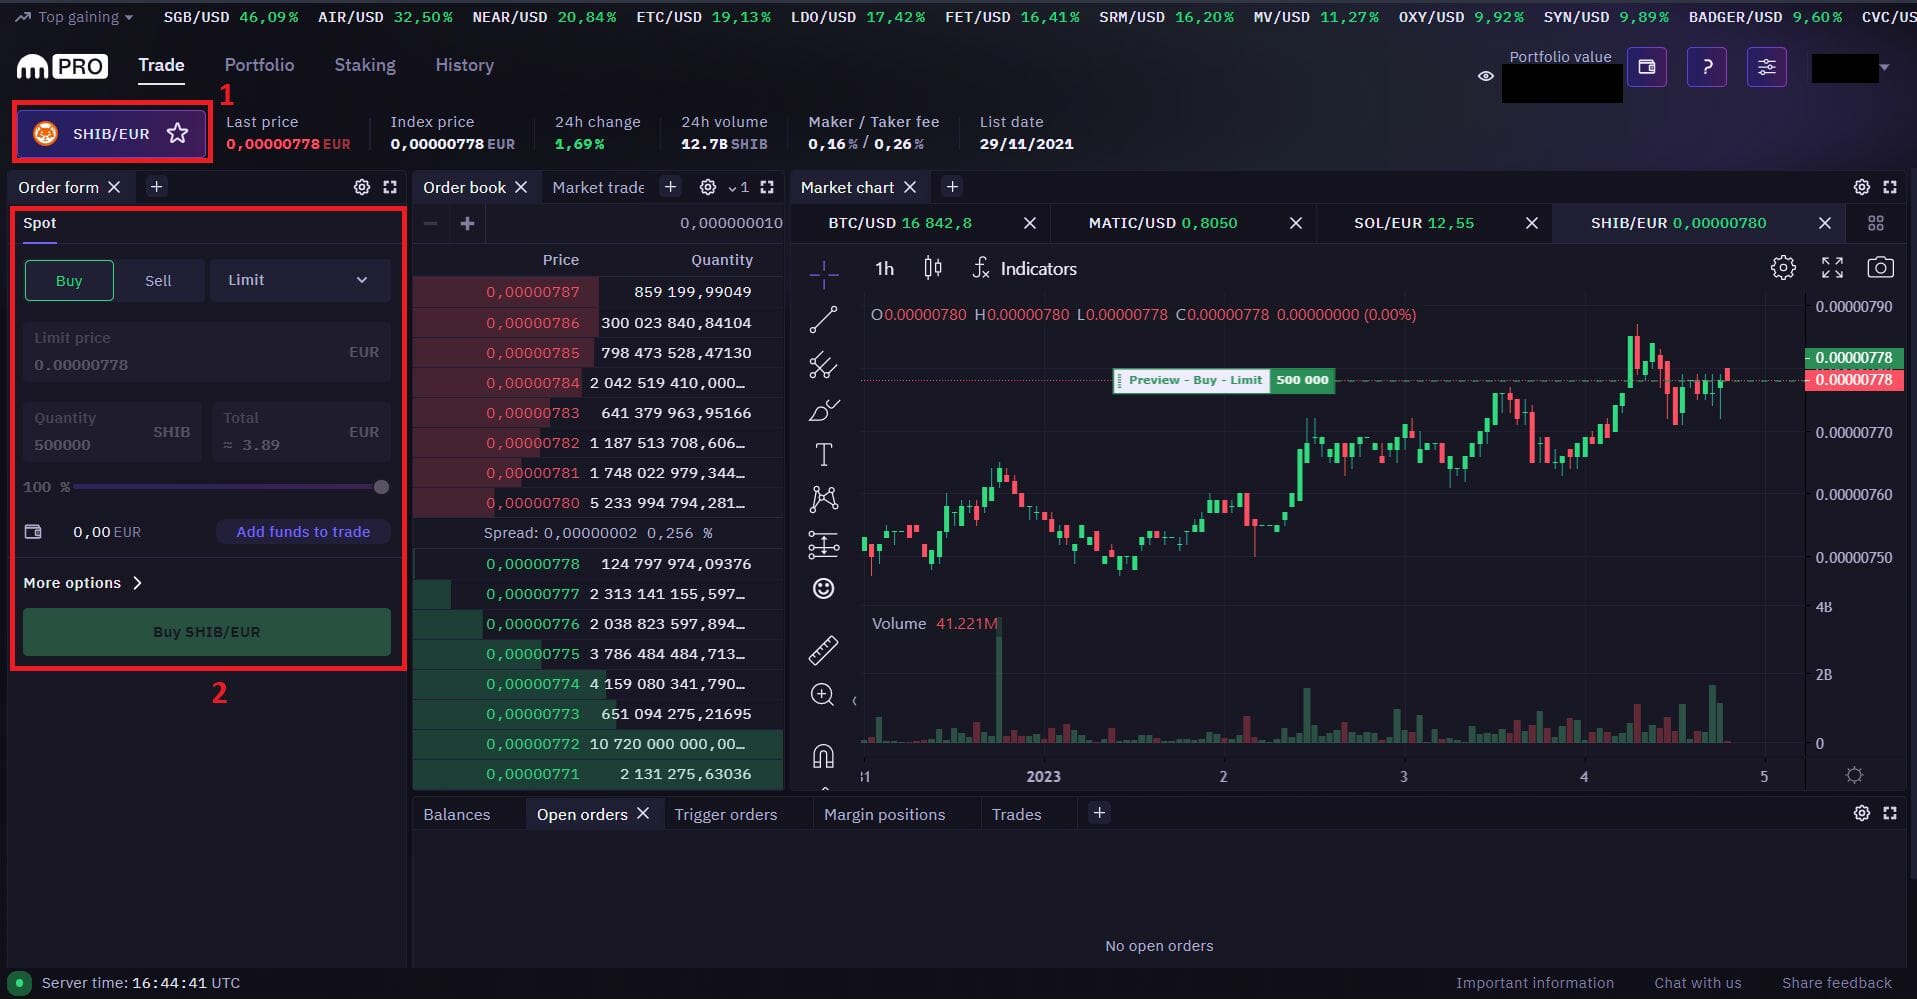This screenshot has width=1917, height=999.
Task: Select the Sell side toggle
Action: [x=158, y=281]
